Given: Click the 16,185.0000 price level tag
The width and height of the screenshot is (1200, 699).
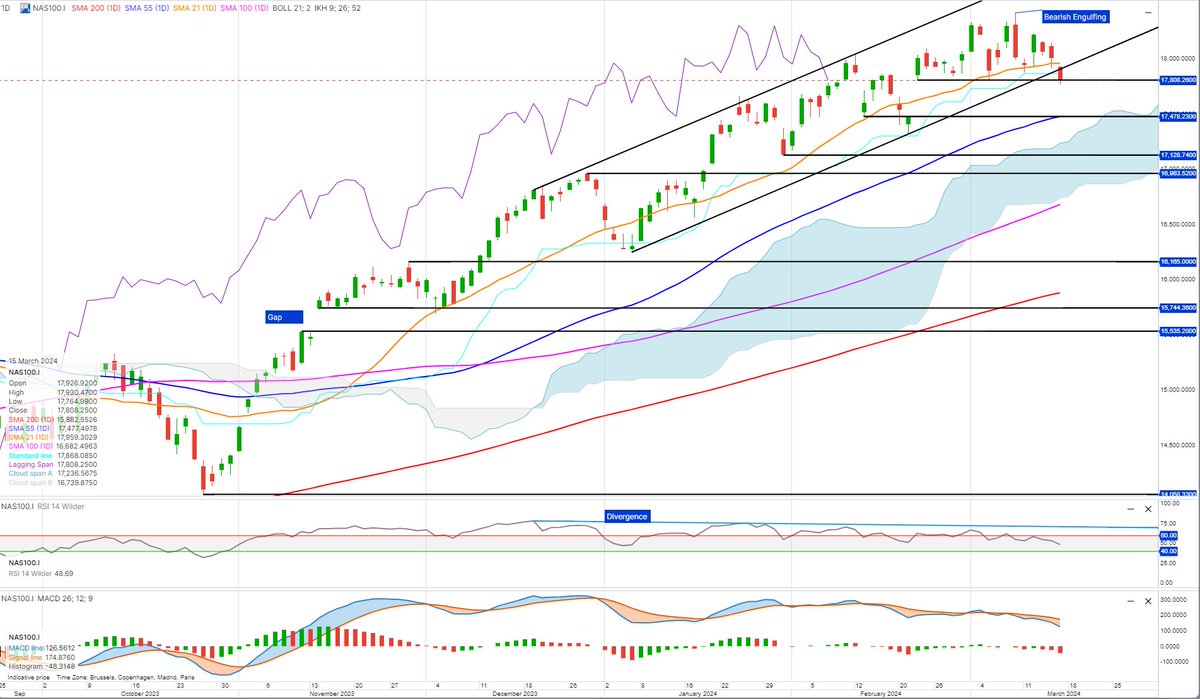Looking at the screenshot, I should (1177, 262).
